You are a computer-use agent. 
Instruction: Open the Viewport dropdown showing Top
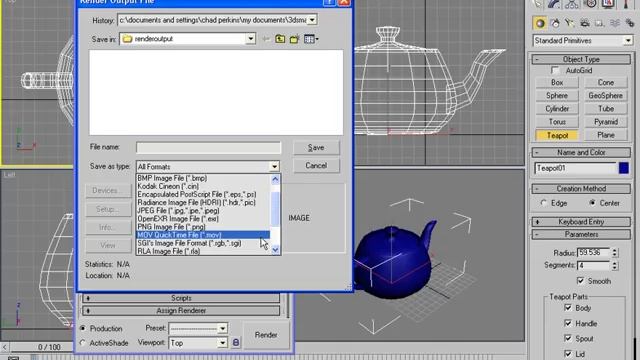click(x=222, y=343)
